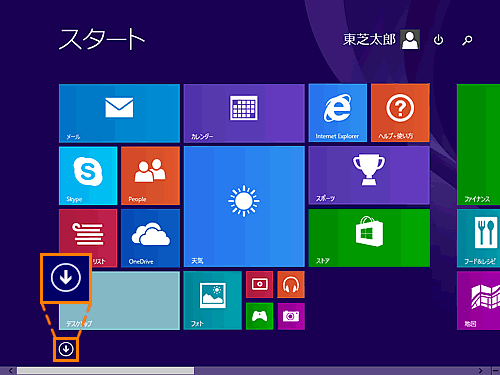This screenshot has width=500, height=375.
Task: Open the ヘルプ+使い方 help tile
Action: click(400, 113)
